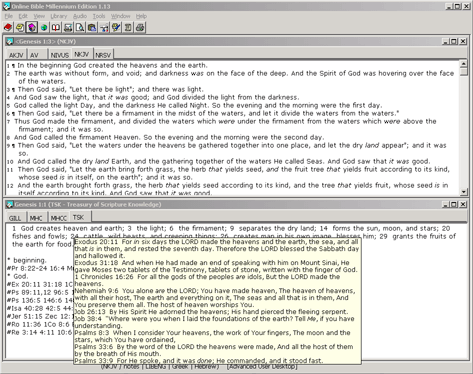The height and width of the screenshot is (374, 473).
Task: Click the '#Ps 136:5 146:6' reference line
Action: [40, 300]
